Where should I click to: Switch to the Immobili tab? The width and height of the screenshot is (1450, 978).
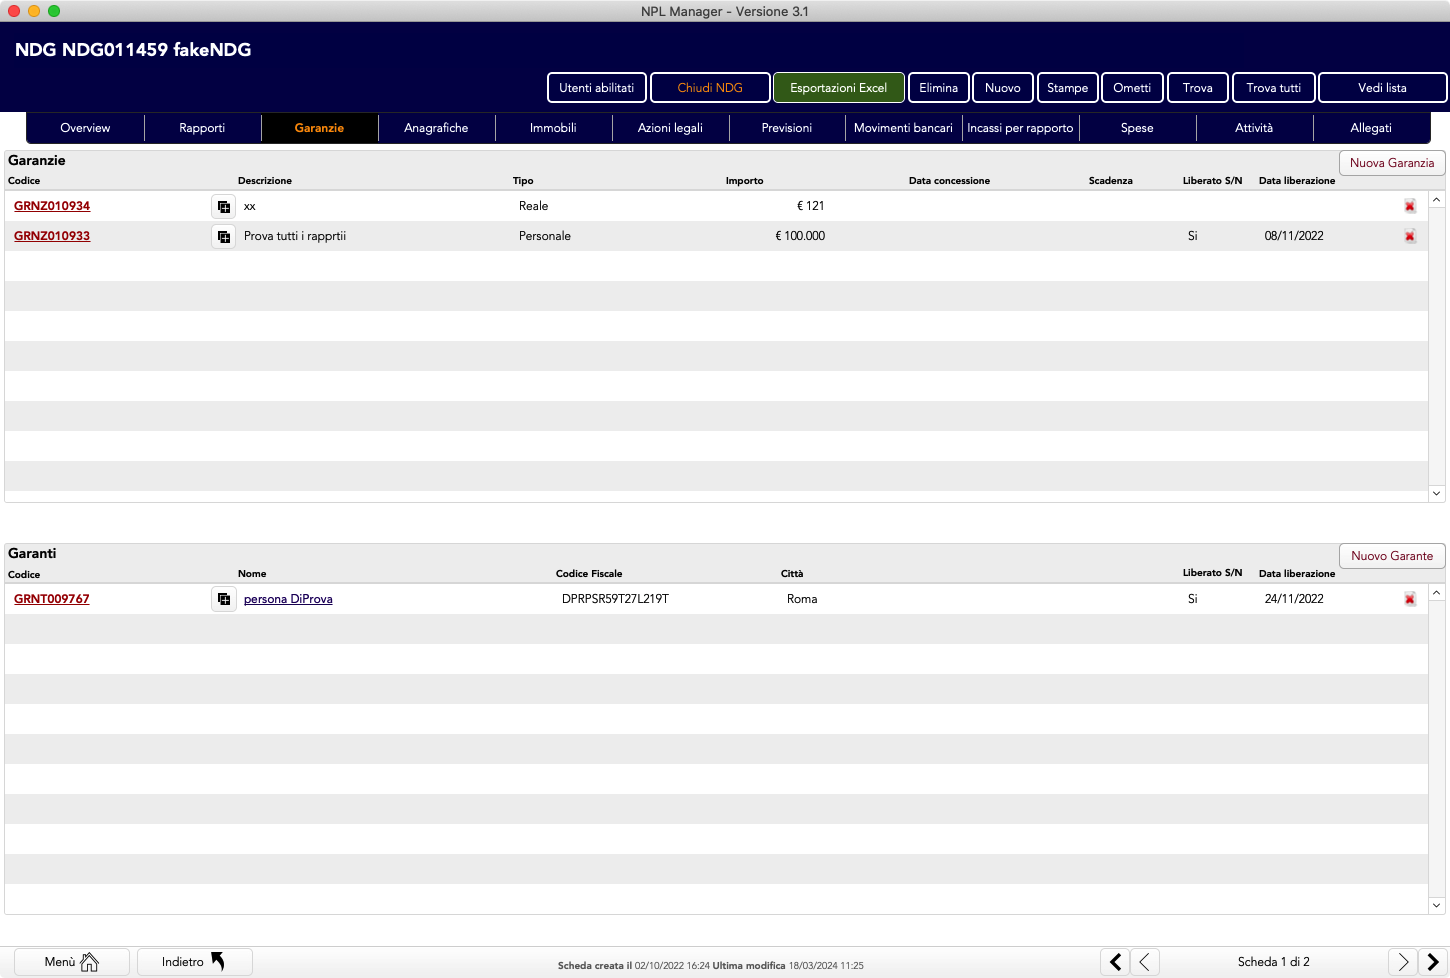coord(553,128)
